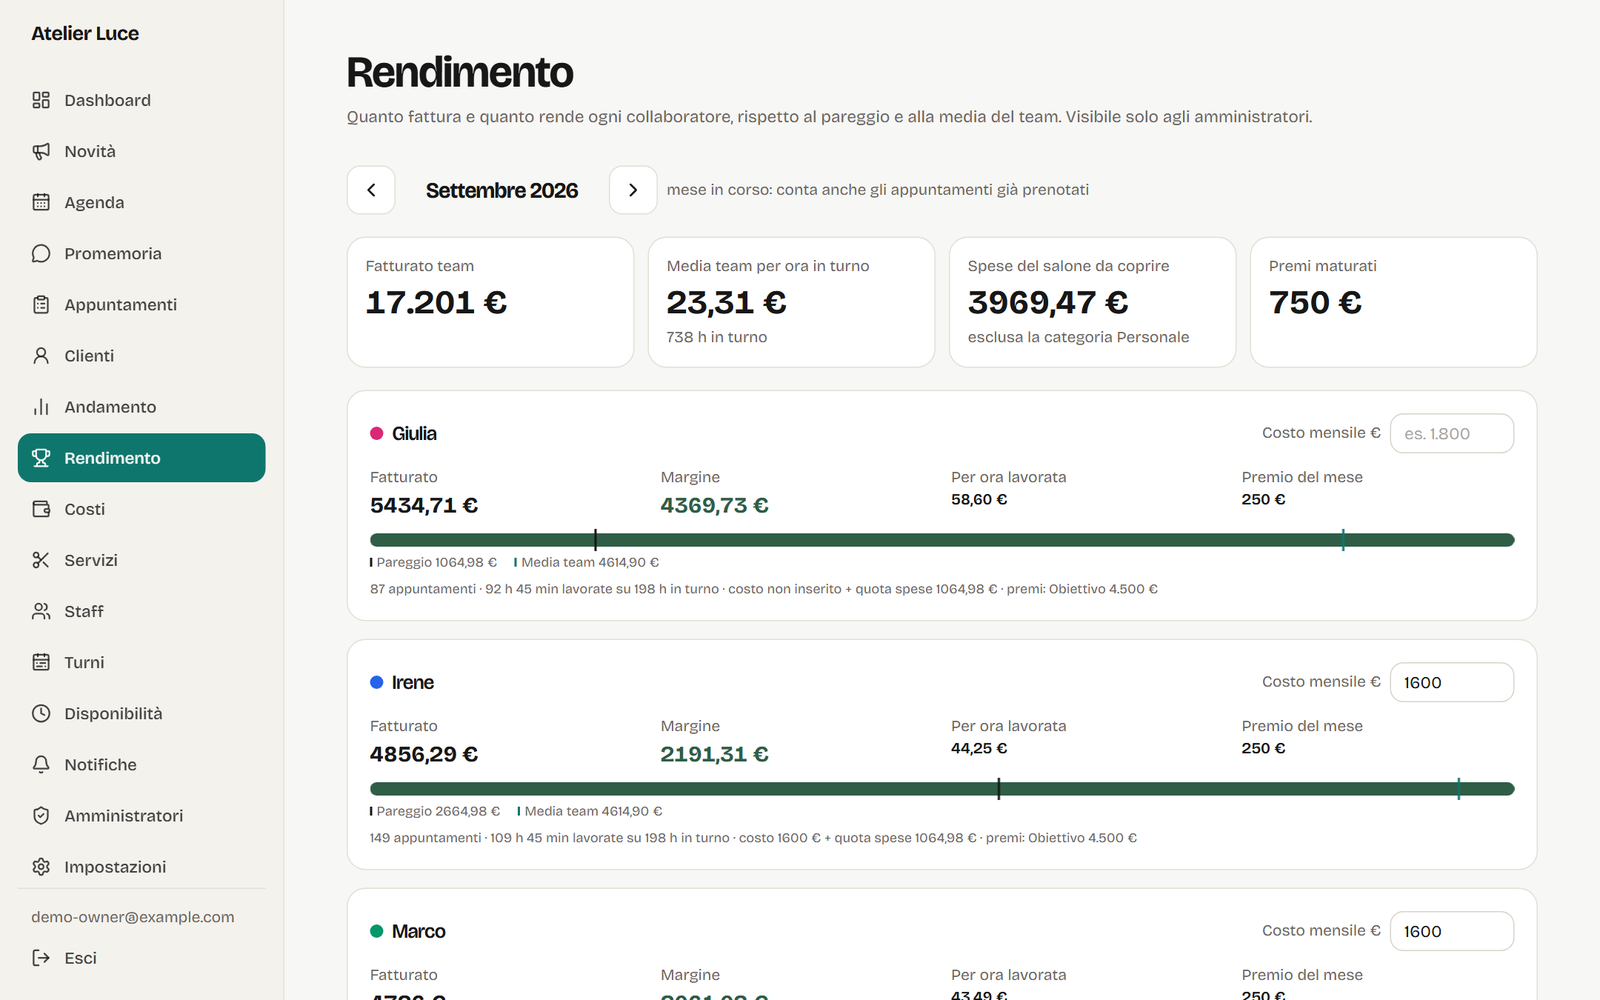This screenshot has width=1600, height=1000.
Task: Click Giulia's Costo mensile input field
Action: pyautogui.click(x=1452, y=433)
